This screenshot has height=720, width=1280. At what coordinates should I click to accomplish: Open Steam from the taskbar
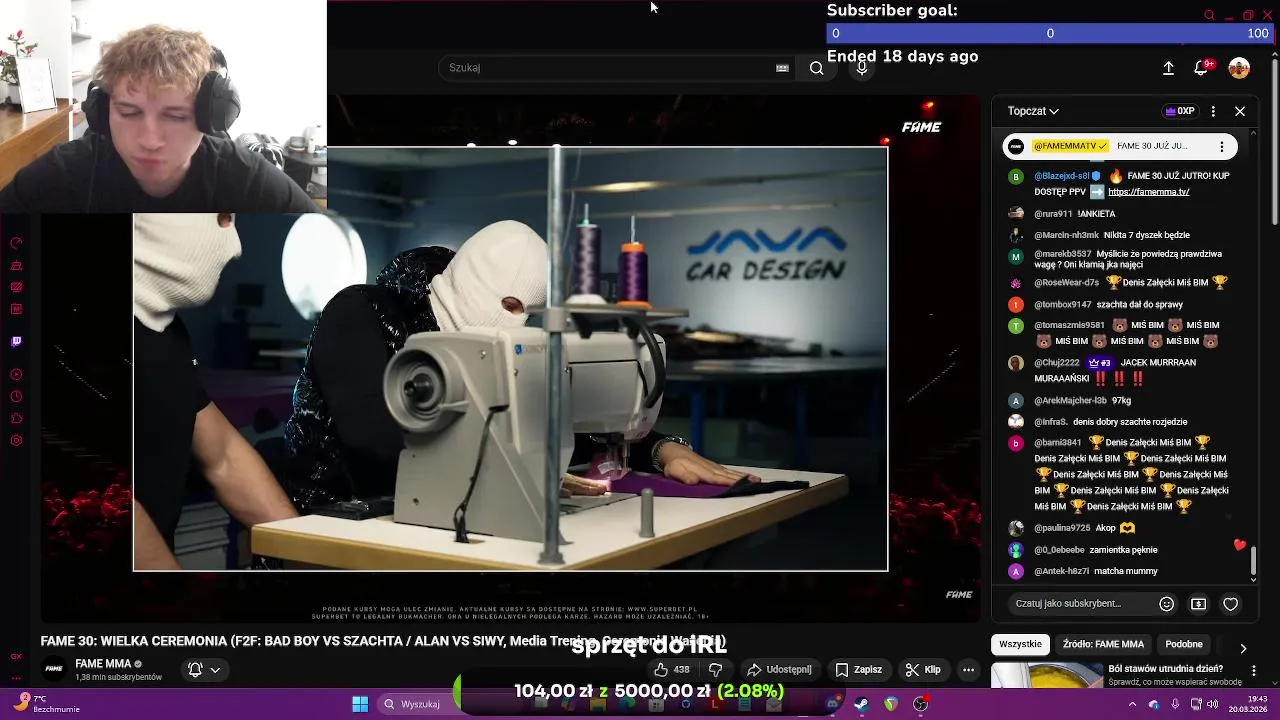click(x=861, y=704)
